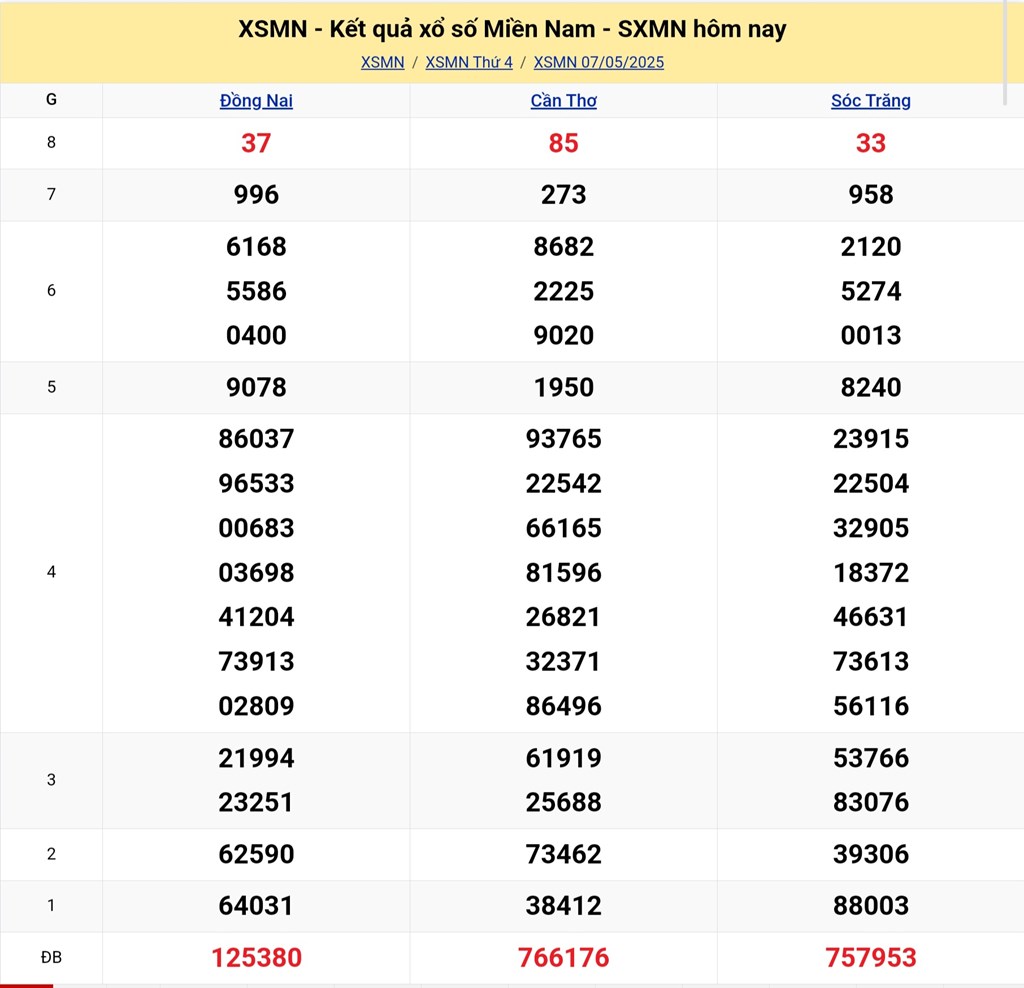This screenshot has width=1024, height=988.
Task: Click the ĐB row label
Action: click(x=51, y=957)
